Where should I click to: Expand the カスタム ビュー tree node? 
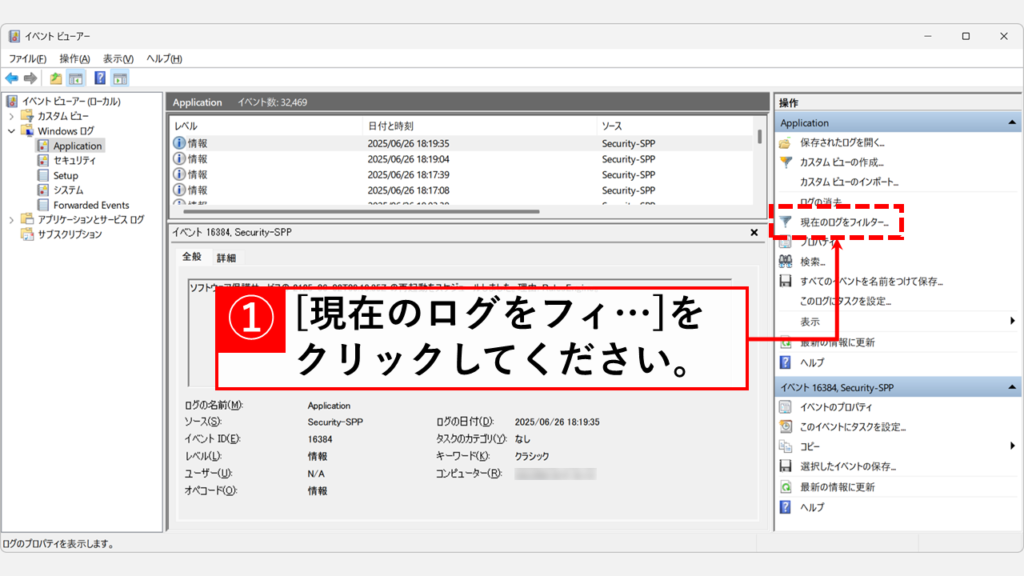tap(12, 116)
